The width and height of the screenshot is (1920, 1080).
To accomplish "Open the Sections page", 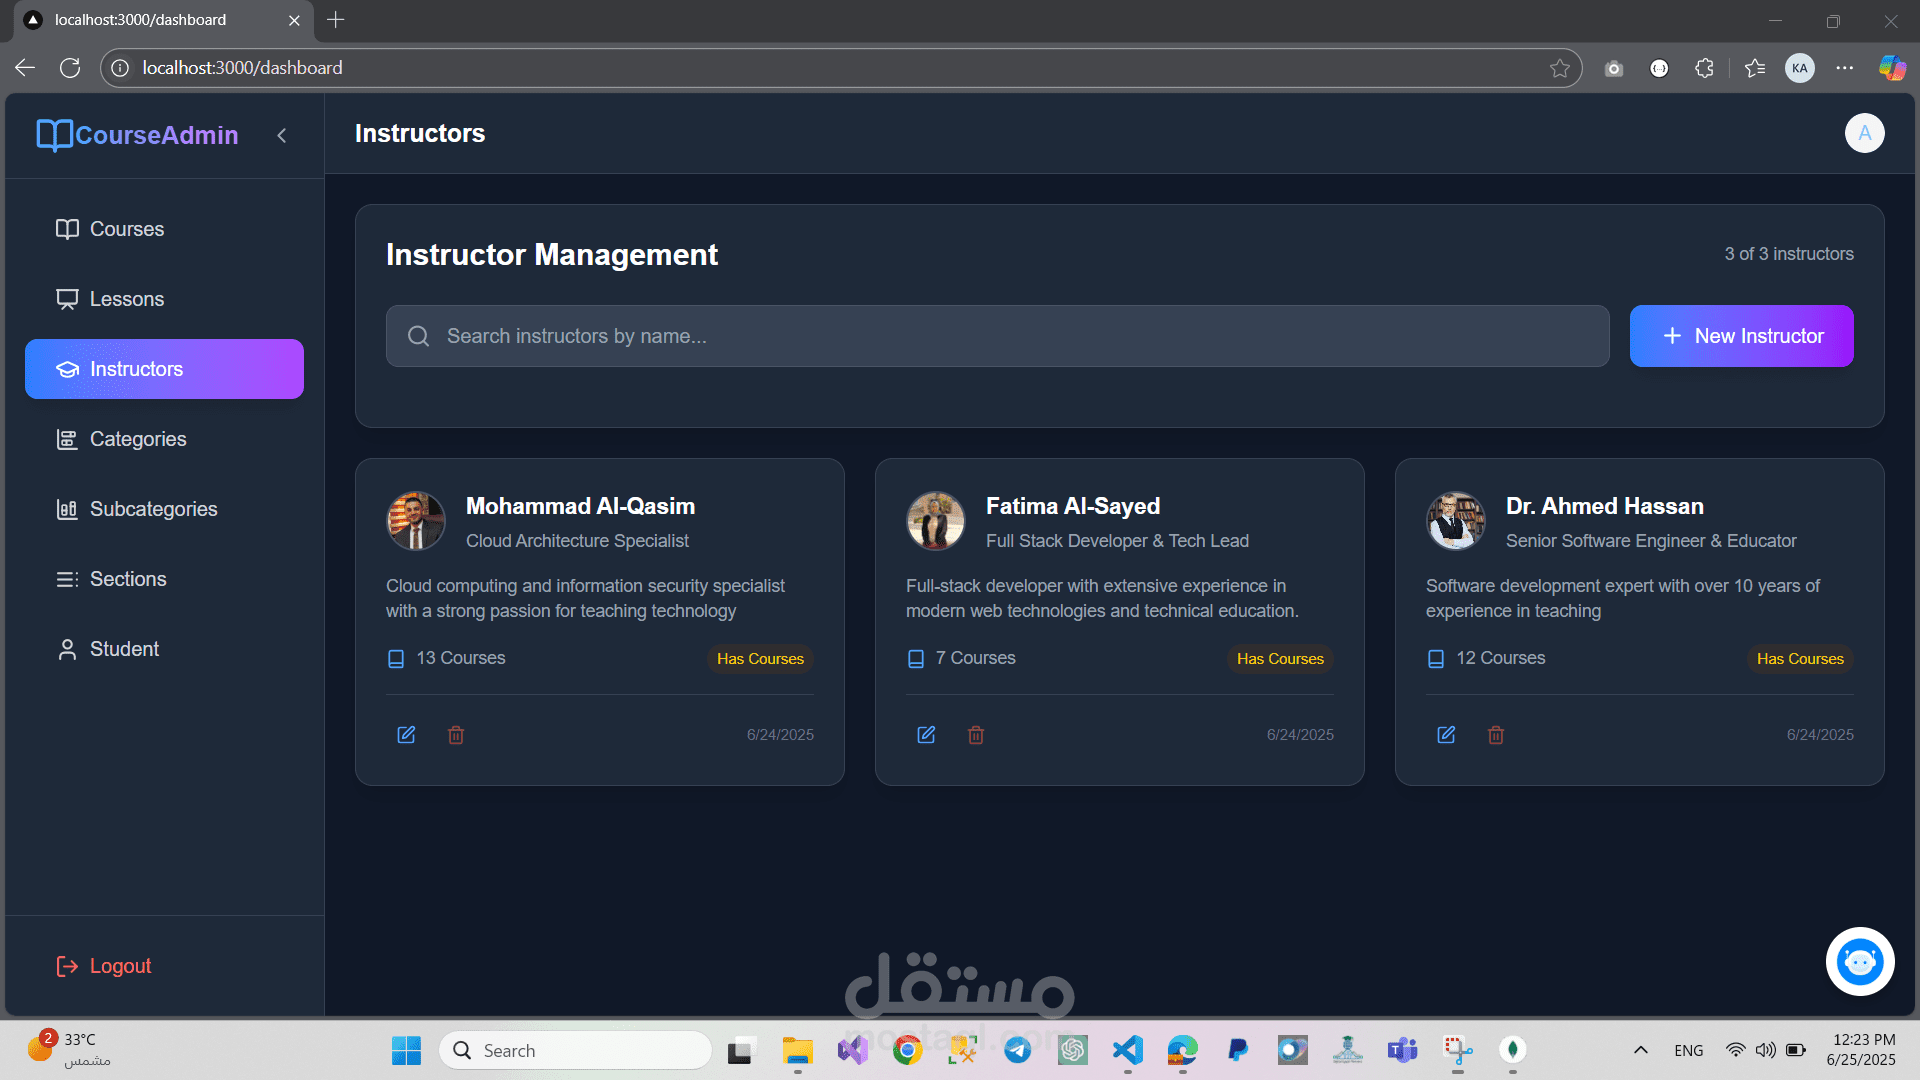I will coord(128,579).
